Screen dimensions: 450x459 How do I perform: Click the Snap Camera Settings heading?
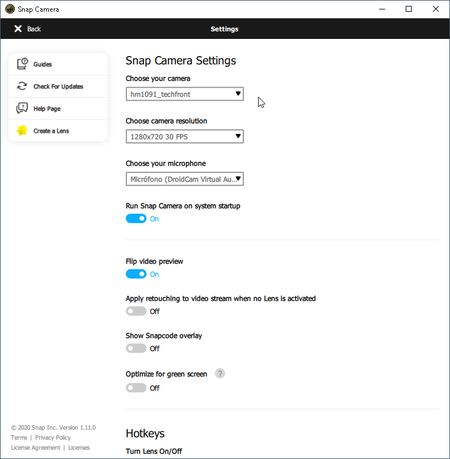(x=181, y=61)
